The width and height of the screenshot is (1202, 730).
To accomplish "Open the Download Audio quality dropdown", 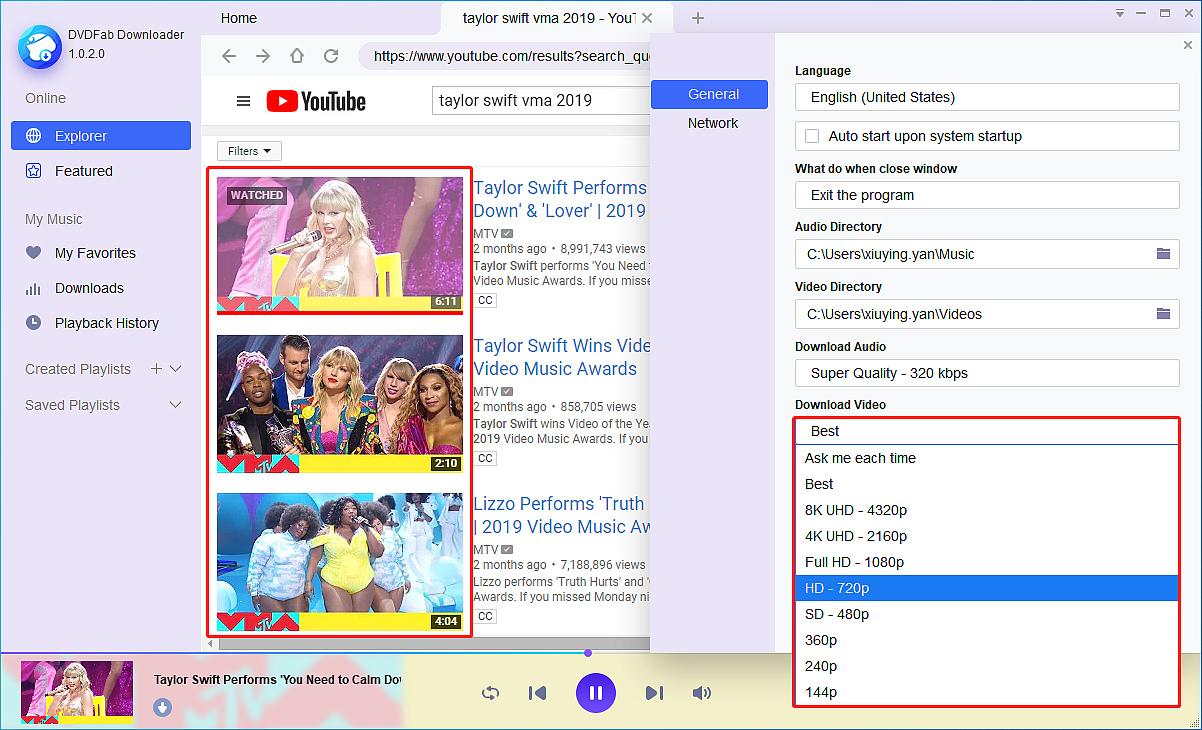I will tap(987, 373).
